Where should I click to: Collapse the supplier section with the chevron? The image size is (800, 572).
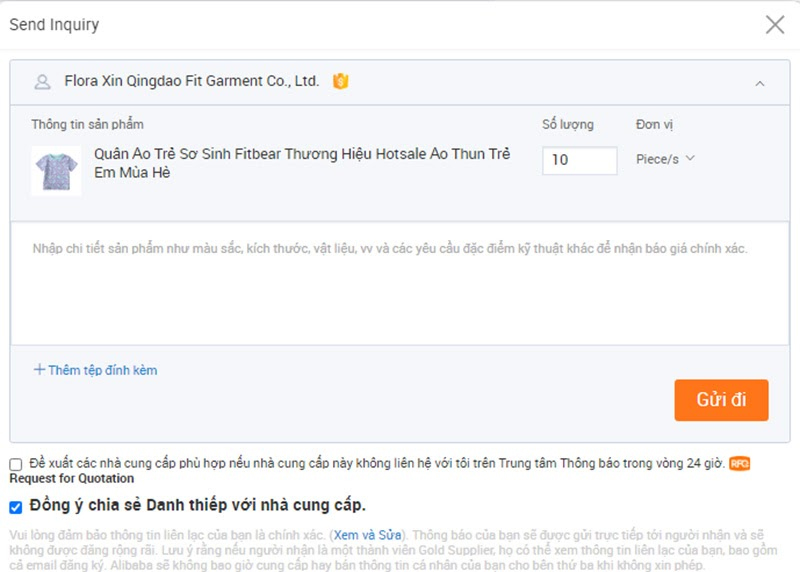click(760, 83)
